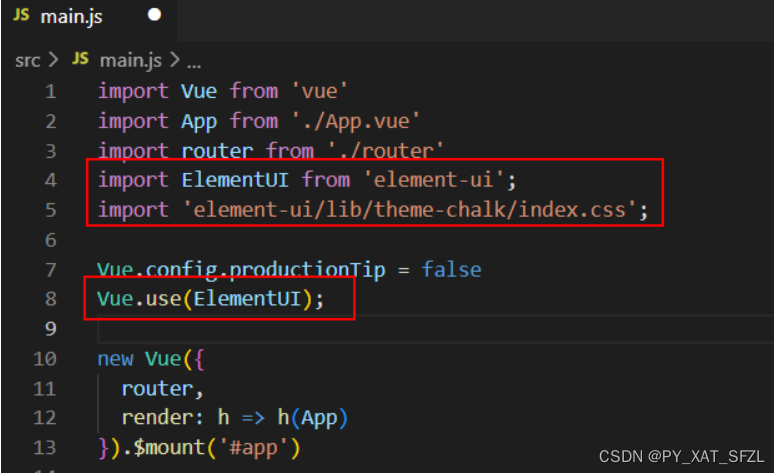Click line number 2 in the gutter
Viewport: 781px width, 475px height.
(51, 121)
